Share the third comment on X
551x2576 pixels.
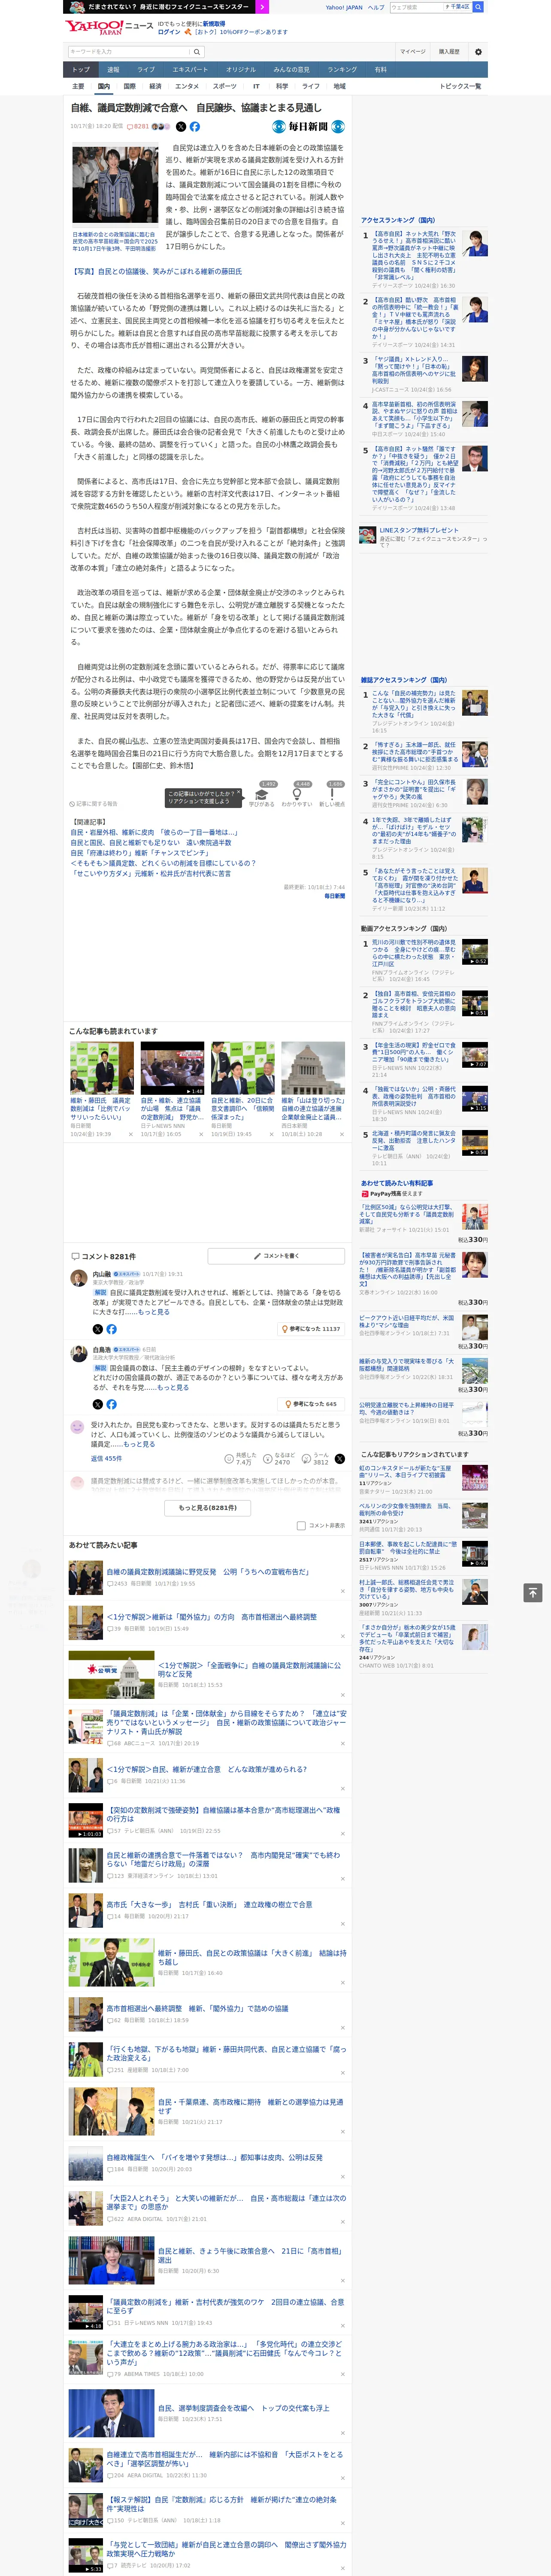click(x=340, y=1459)
